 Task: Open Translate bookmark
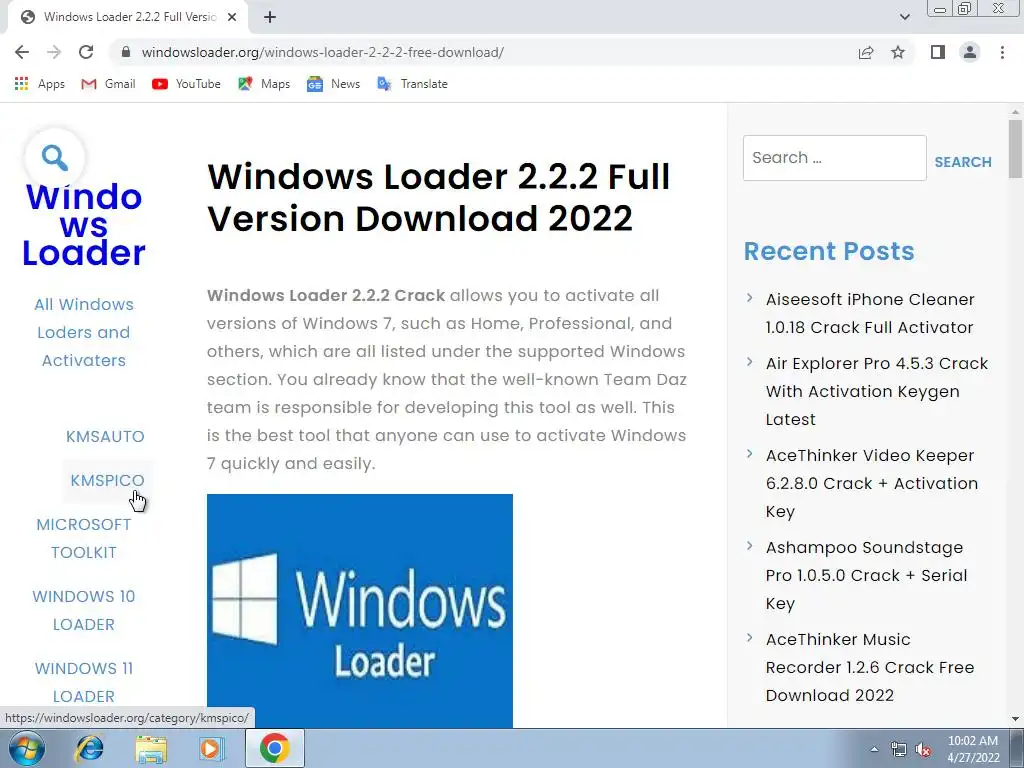coord(412,84)
